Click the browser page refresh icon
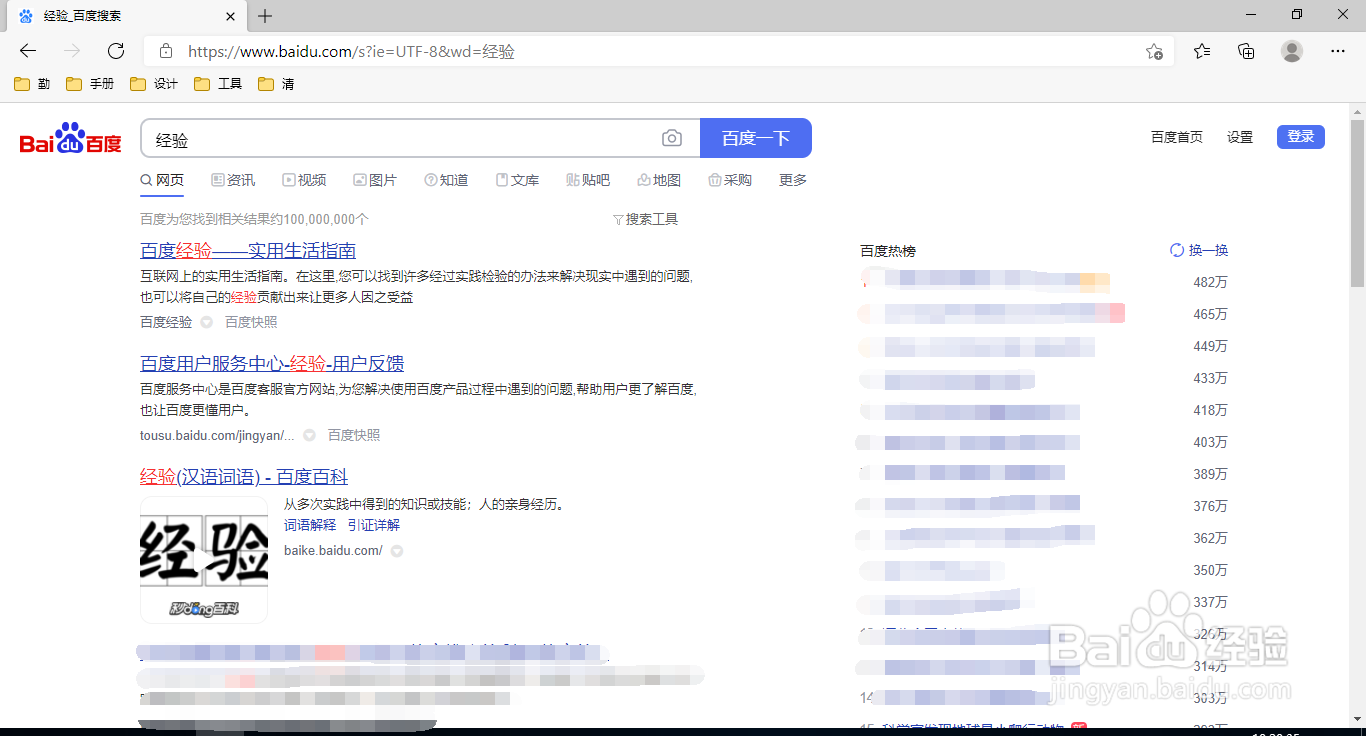 pyautogui.click(x=115, y=51)
